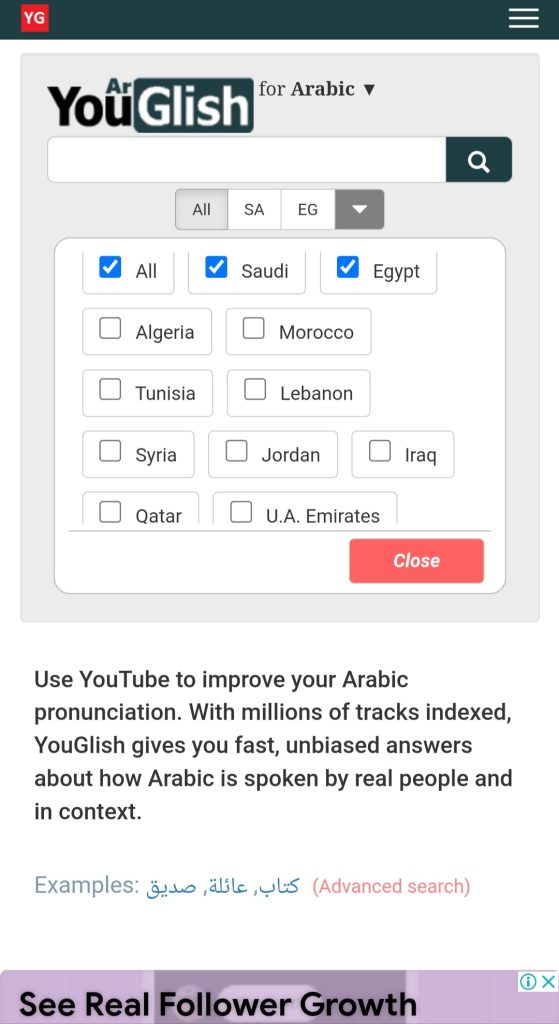
Task: Click the ad info icon
Action: [x=528, y=981]
